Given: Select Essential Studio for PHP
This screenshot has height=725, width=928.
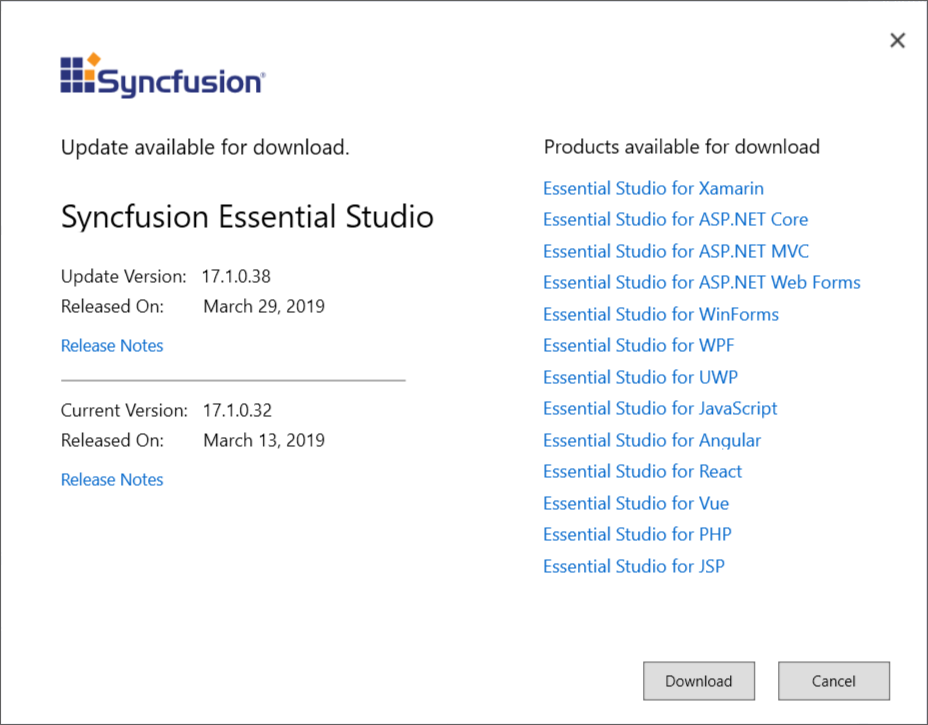Looking at the screenshot, I should [637, 535].
